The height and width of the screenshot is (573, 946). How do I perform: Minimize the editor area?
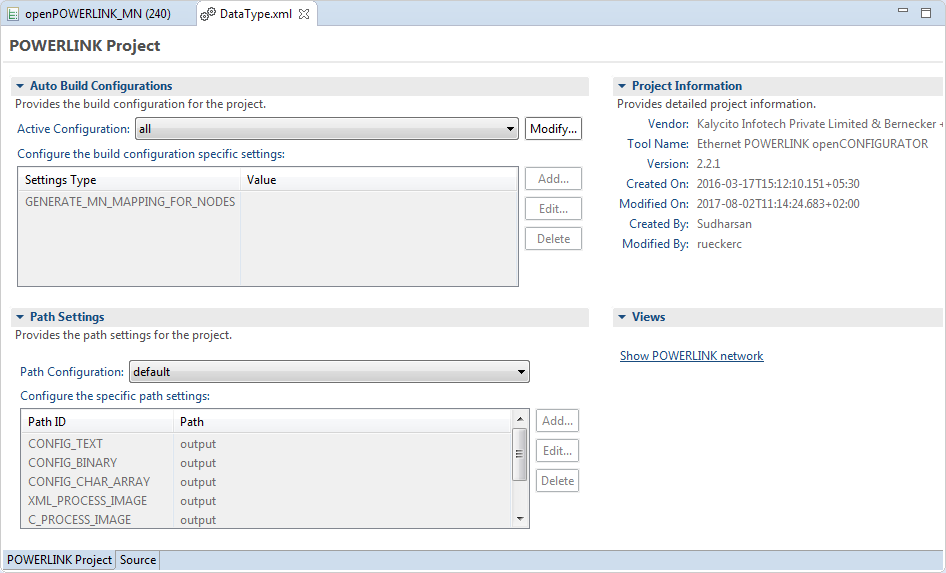pos(903,10)
